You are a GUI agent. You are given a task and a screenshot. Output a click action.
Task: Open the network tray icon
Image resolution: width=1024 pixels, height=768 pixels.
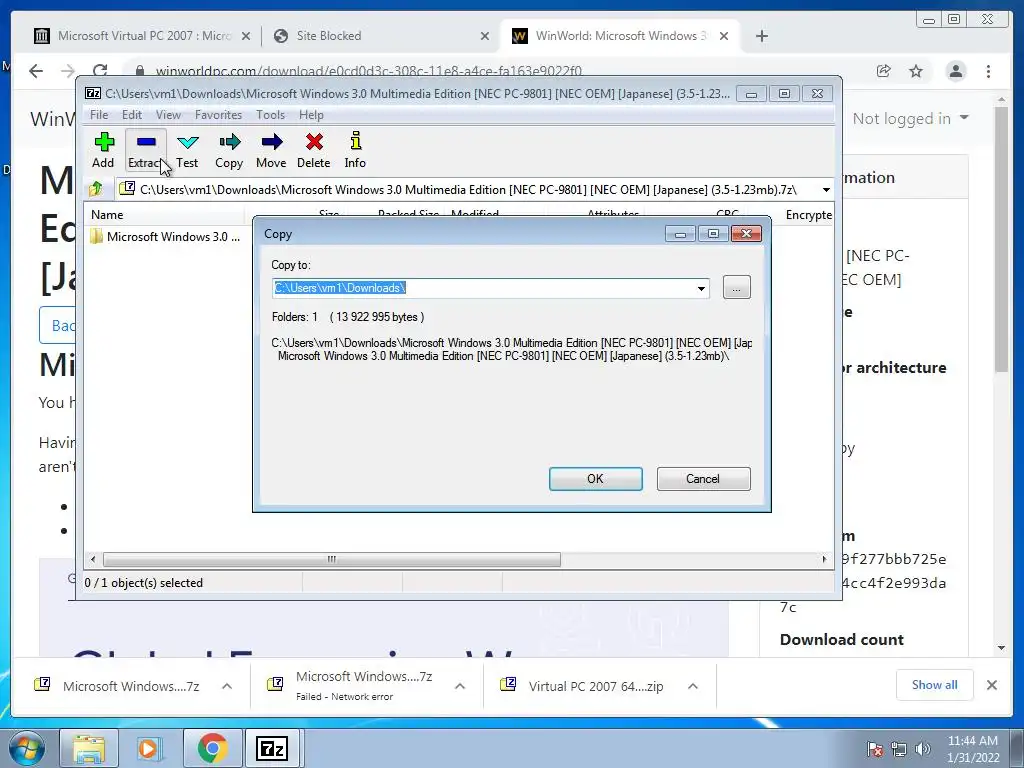point(899,749)
